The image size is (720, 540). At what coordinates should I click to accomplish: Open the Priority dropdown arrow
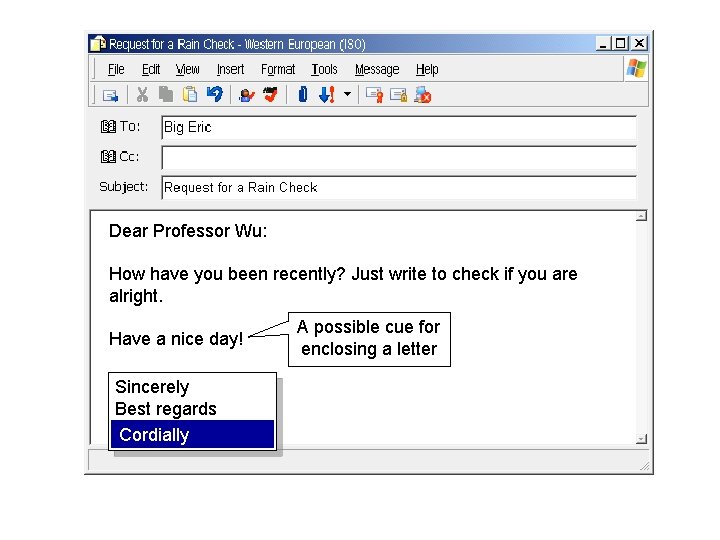tap(348, 95)
